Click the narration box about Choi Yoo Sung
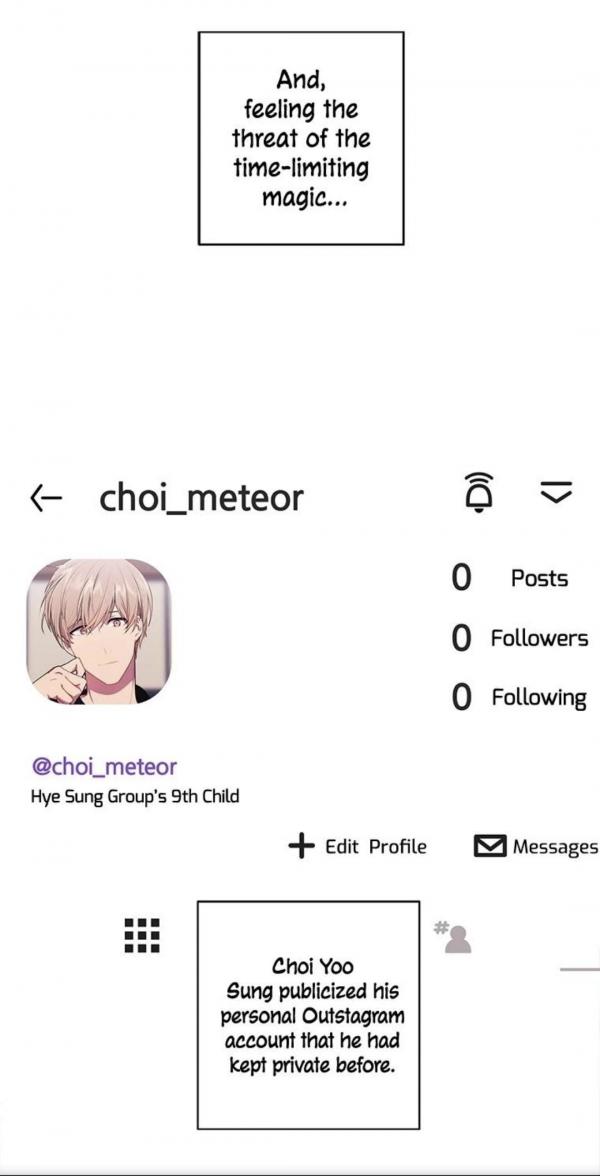The width and height of the screenshot is (600, 1176). pyautogui.click(x=308, y=1015)
